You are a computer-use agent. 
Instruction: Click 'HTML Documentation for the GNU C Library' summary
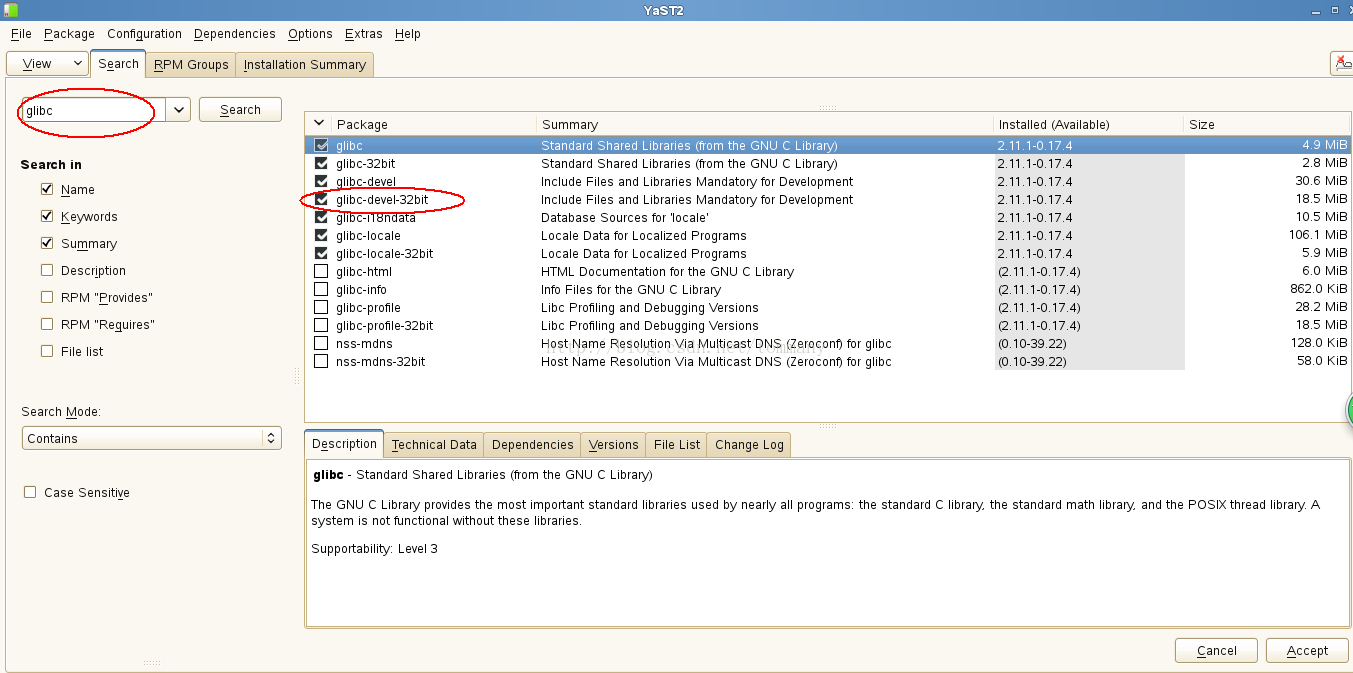(667, 271)
